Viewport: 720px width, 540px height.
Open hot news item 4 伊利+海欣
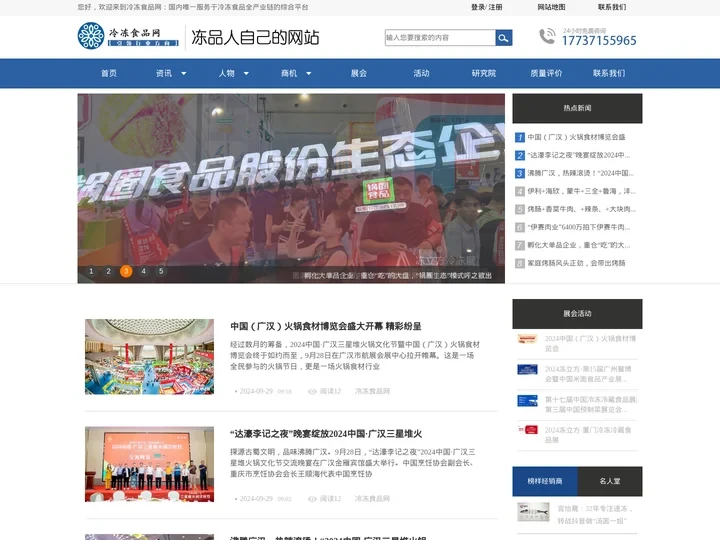pyautogui.click(x=581, y=191)
